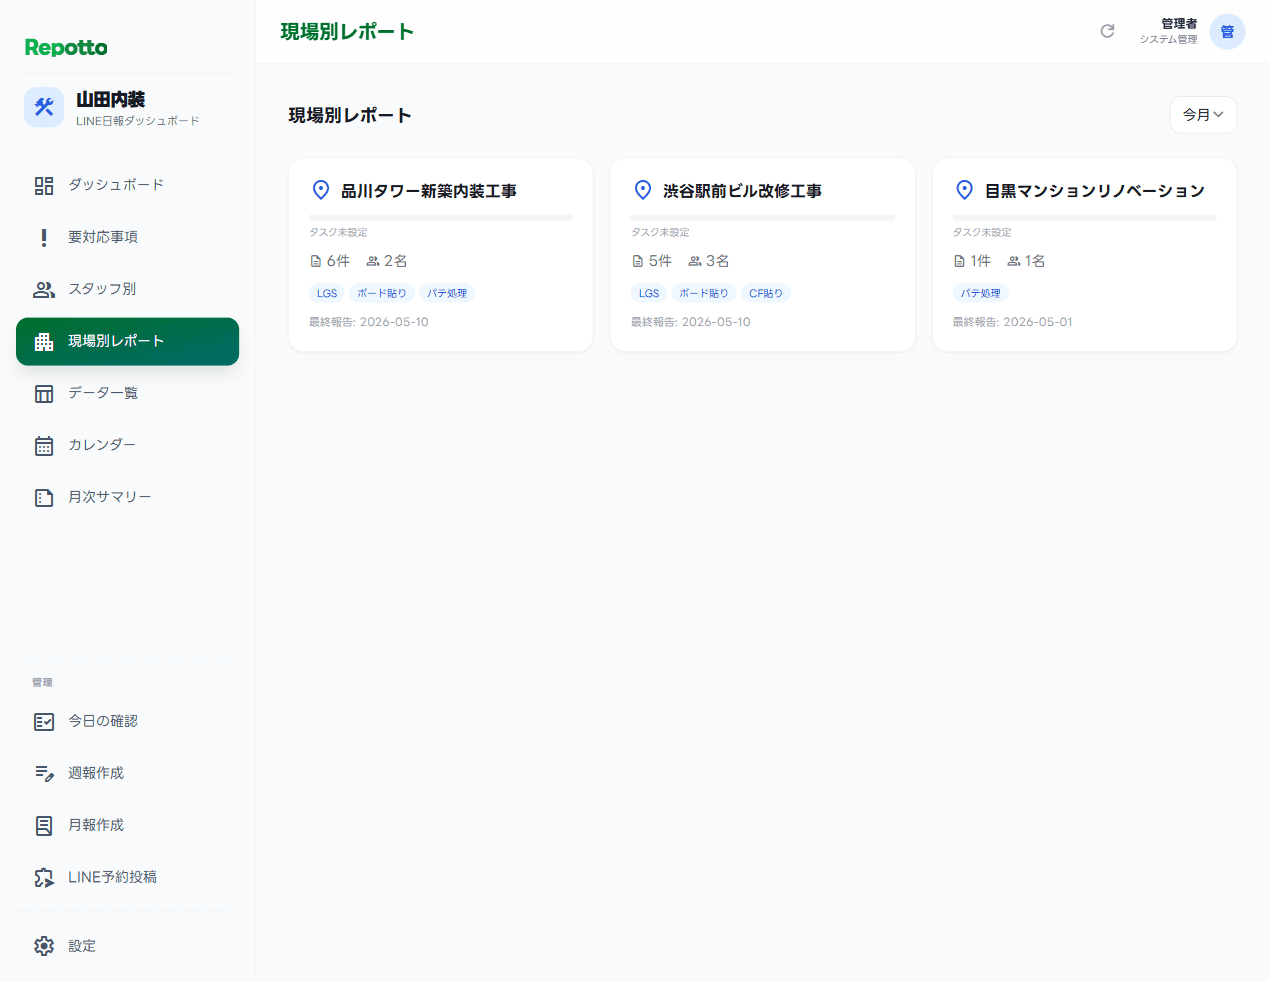
Task: Go to 週報作成
Action: click(x=127, y=773)
